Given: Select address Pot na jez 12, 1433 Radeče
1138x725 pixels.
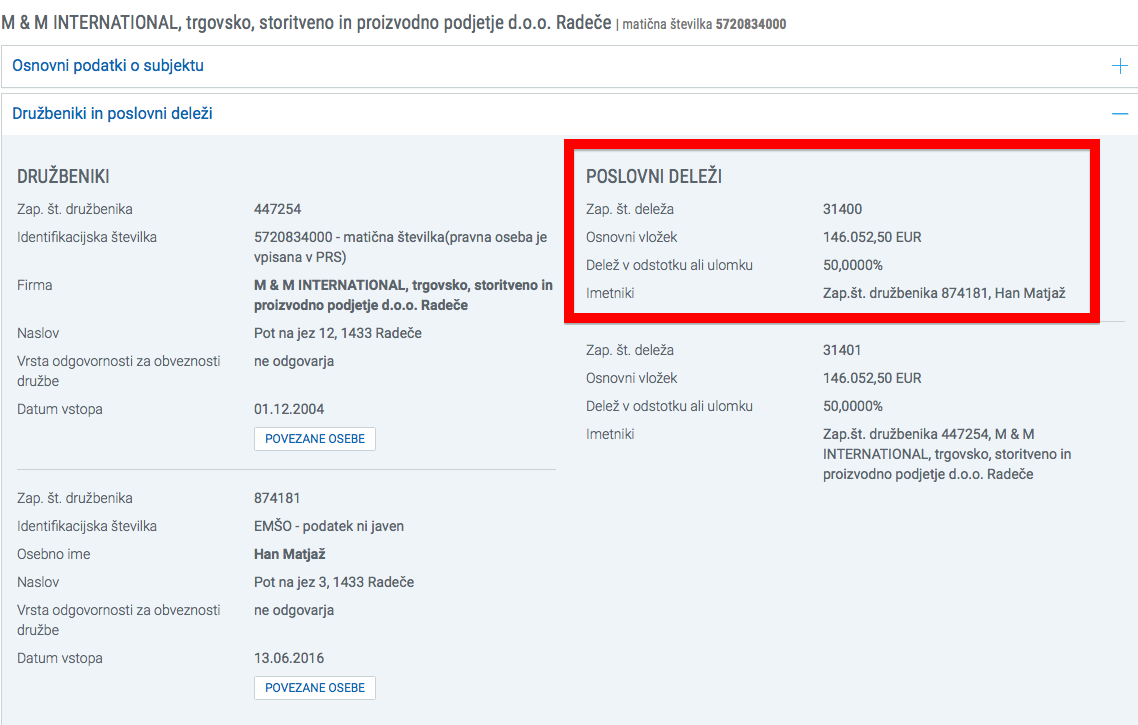Looking at the screenshot, I should (337, 333).
